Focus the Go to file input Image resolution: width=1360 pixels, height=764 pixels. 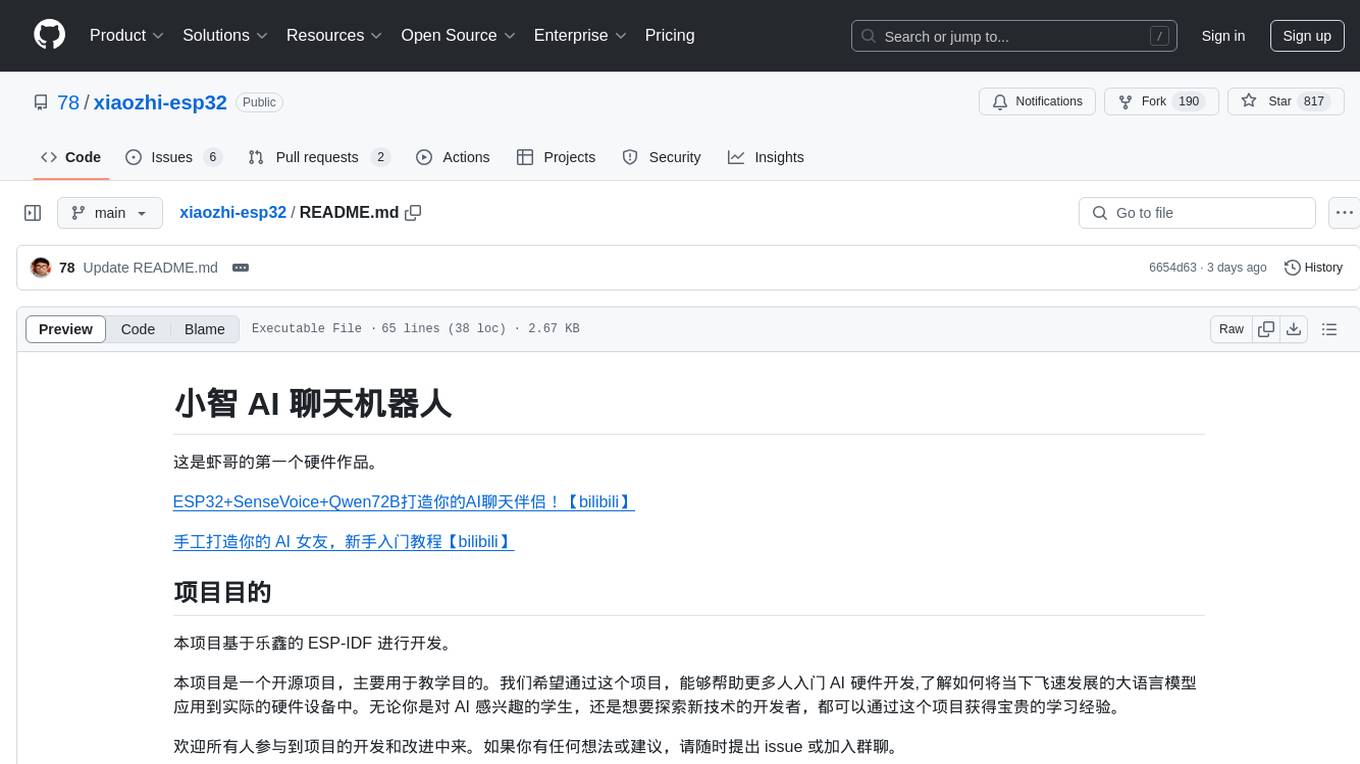pos(1197,213)
